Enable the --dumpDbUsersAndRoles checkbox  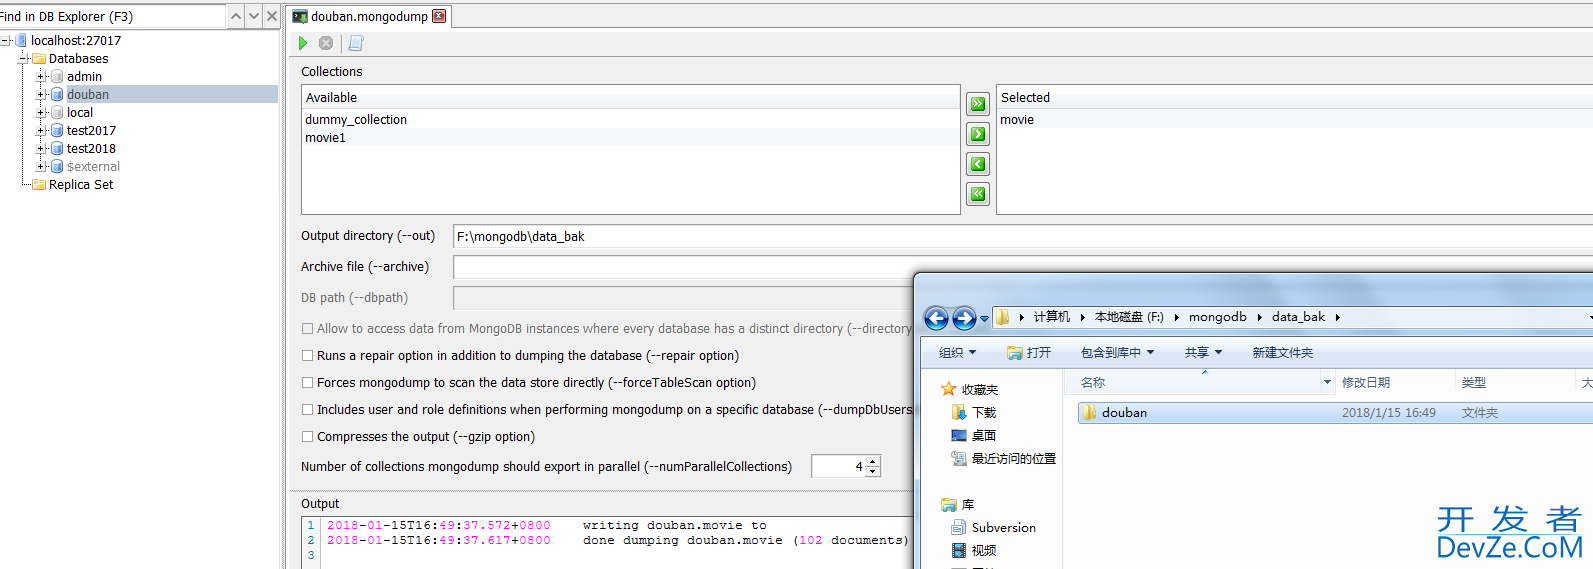click(307, 409)
